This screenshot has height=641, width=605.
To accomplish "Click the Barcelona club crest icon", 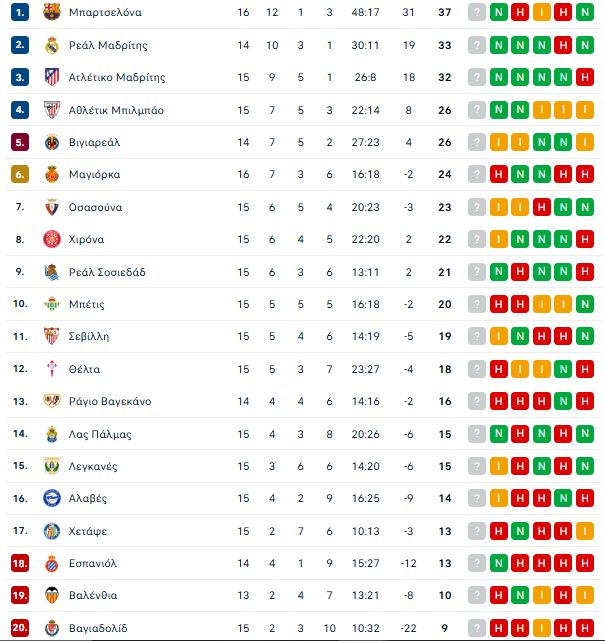I will tap(52, 12).
